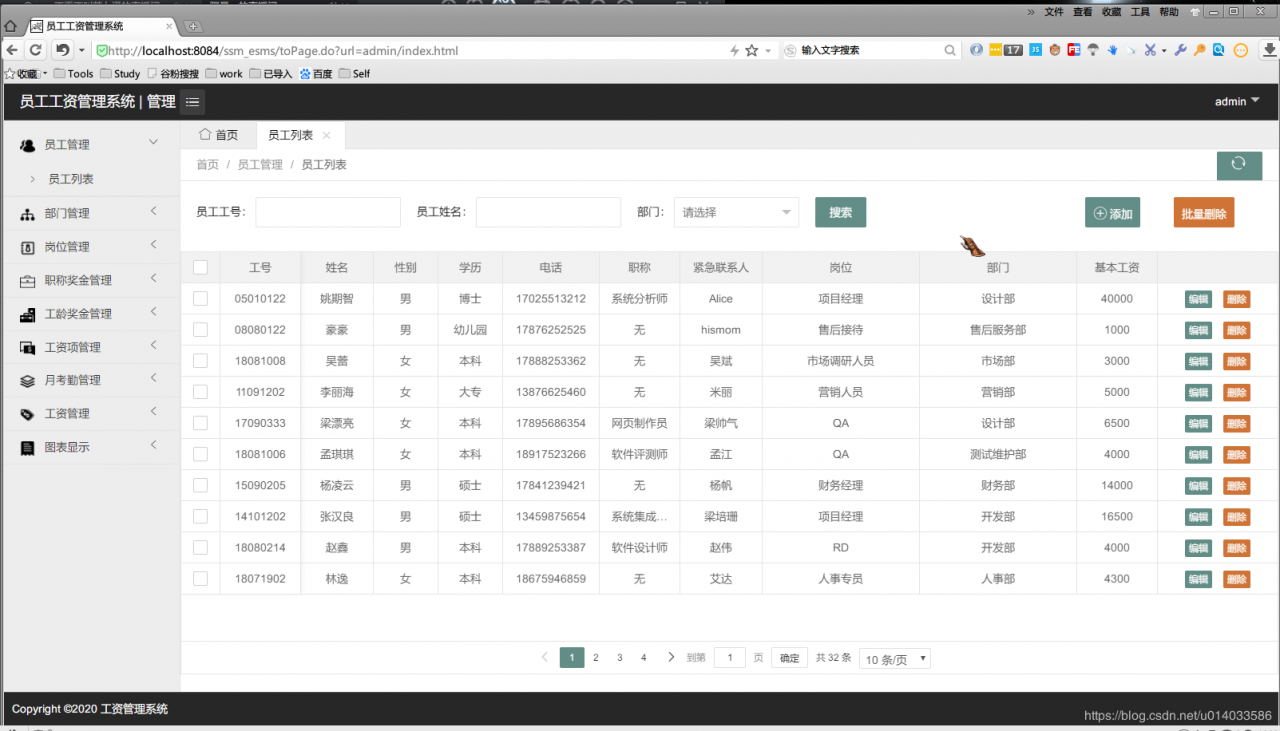
Task: Click the 岗位管理 sidebar icon
Action: 28,247
